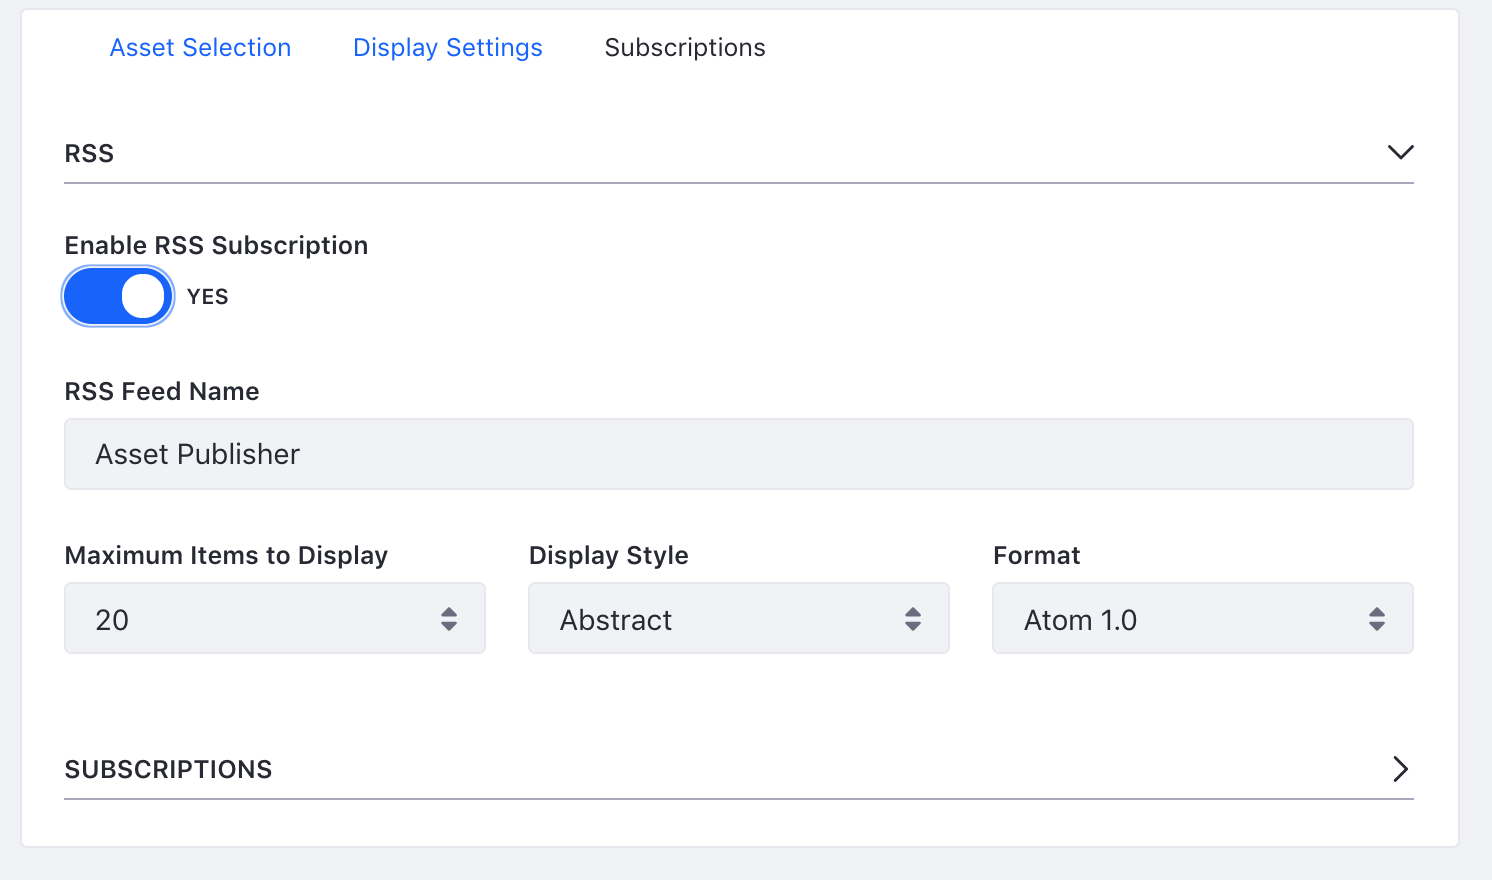
Task: Click the YES label beside the toggle
Action: 208,297
